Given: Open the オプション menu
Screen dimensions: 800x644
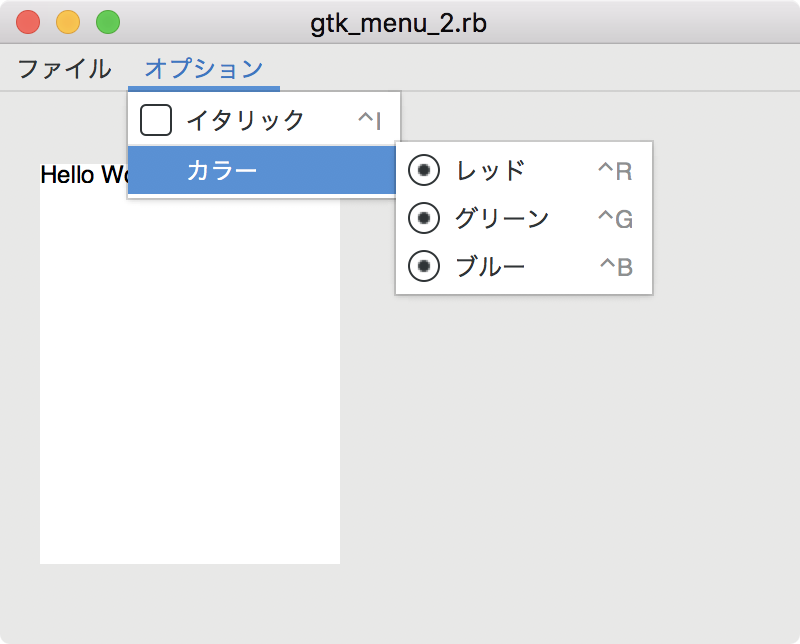Looking at the screenshot, I should 202,68.
